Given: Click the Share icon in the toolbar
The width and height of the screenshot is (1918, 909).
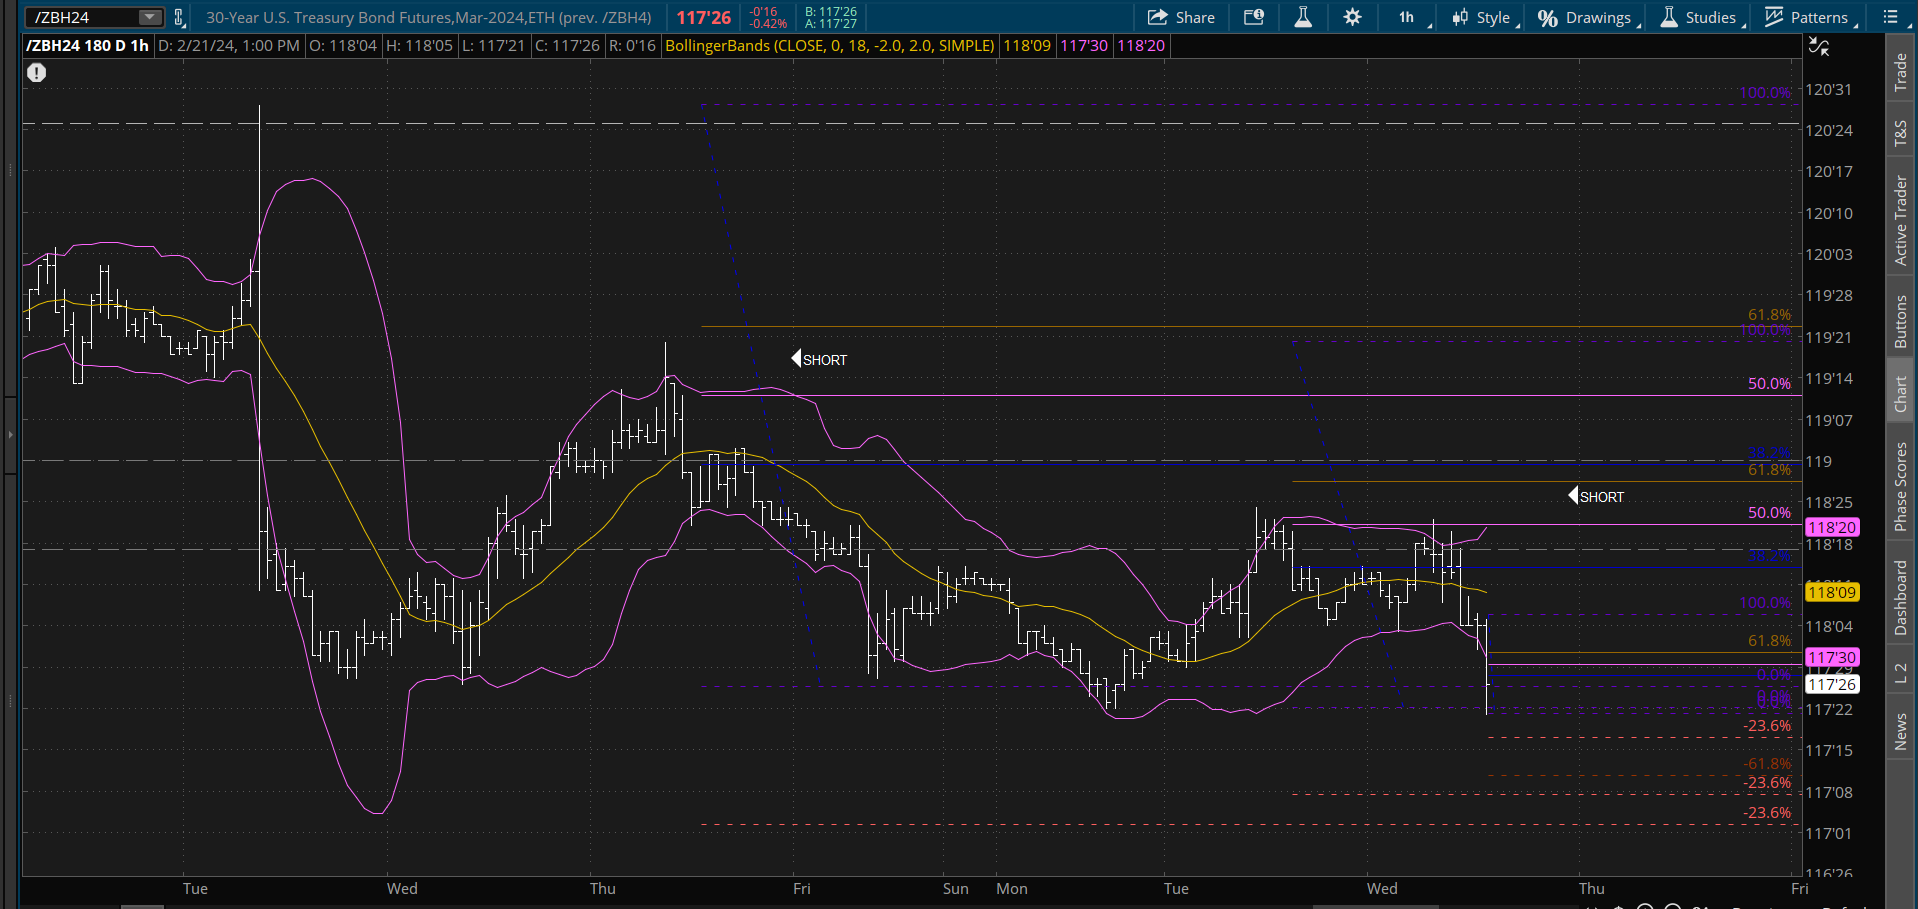Looking at the screenshot, I should tap(1160, 17).
